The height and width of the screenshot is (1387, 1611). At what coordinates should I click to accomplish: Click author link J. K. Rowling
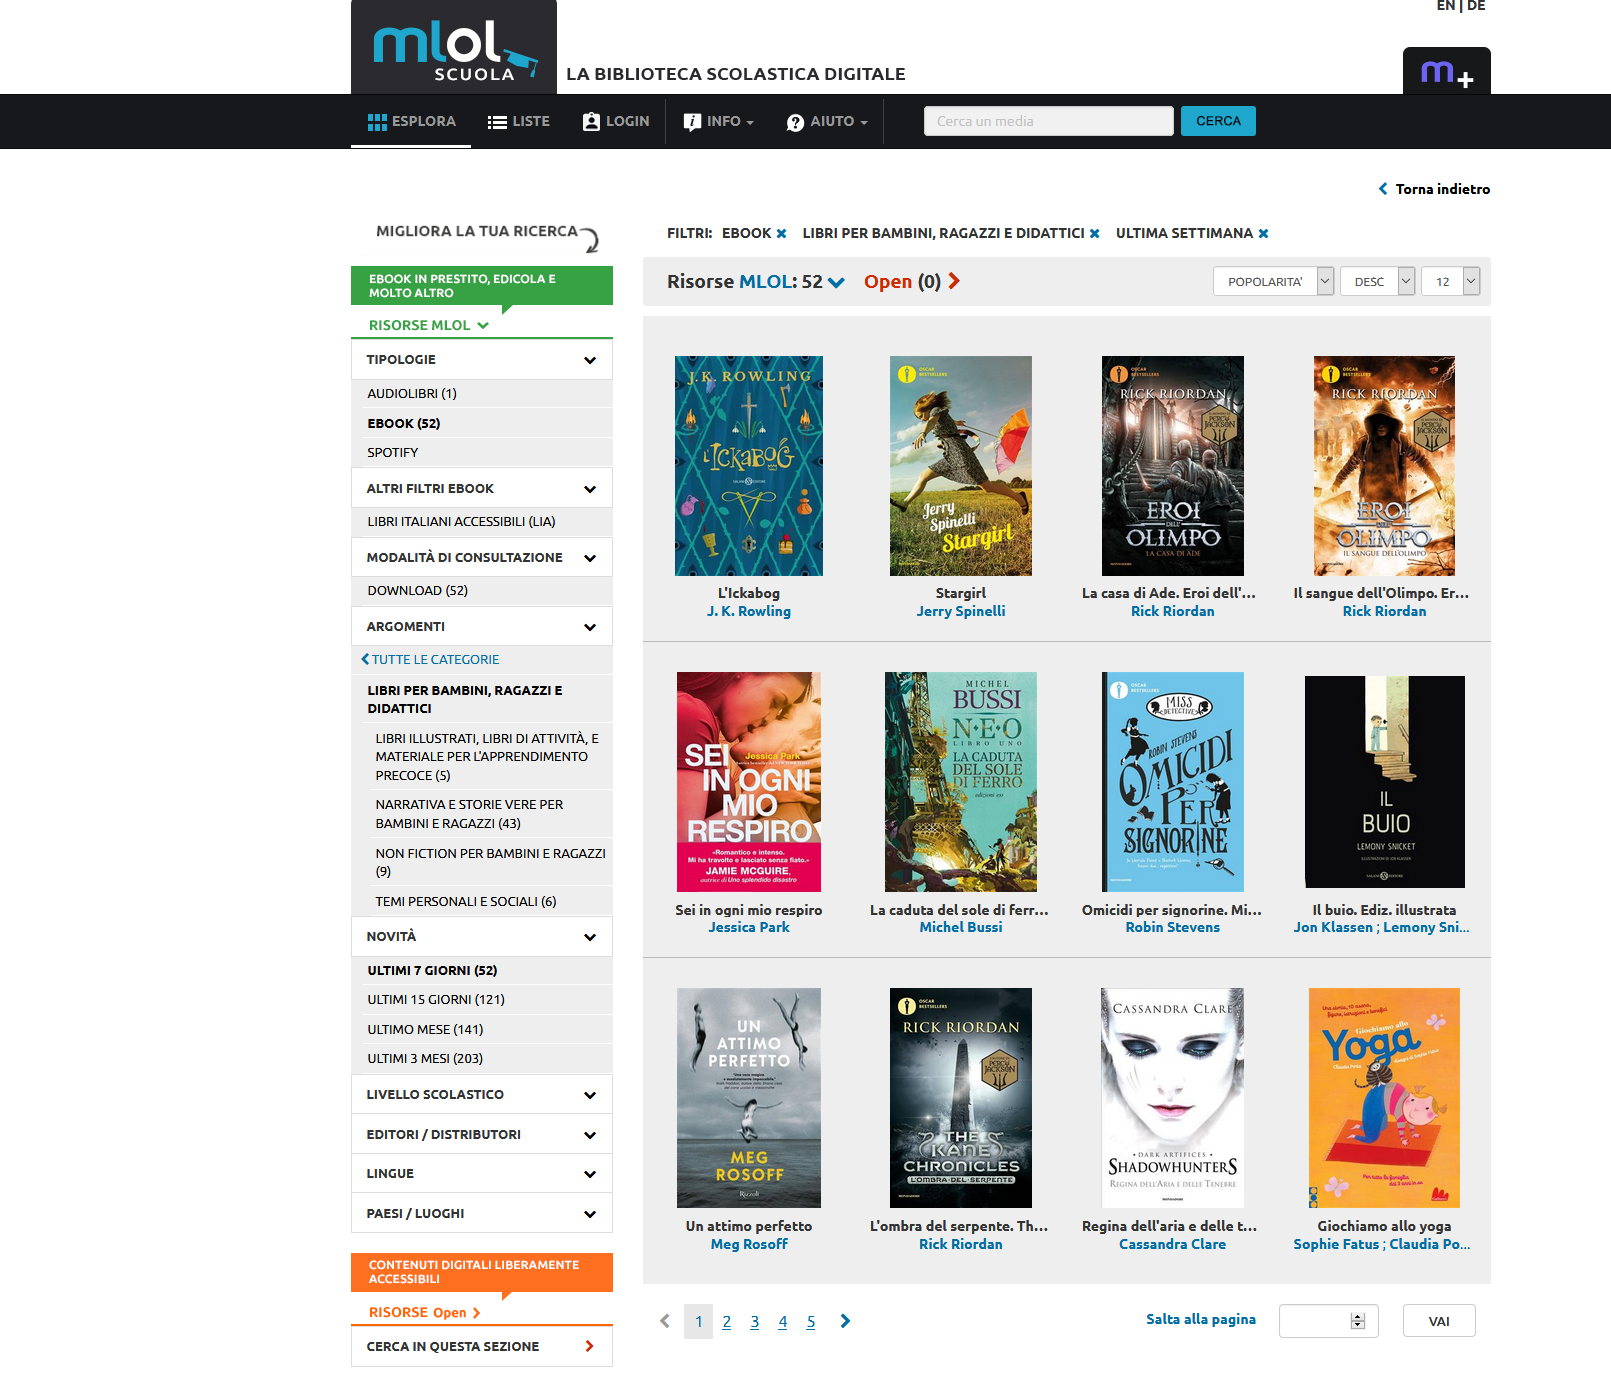[x=749, y=611]
